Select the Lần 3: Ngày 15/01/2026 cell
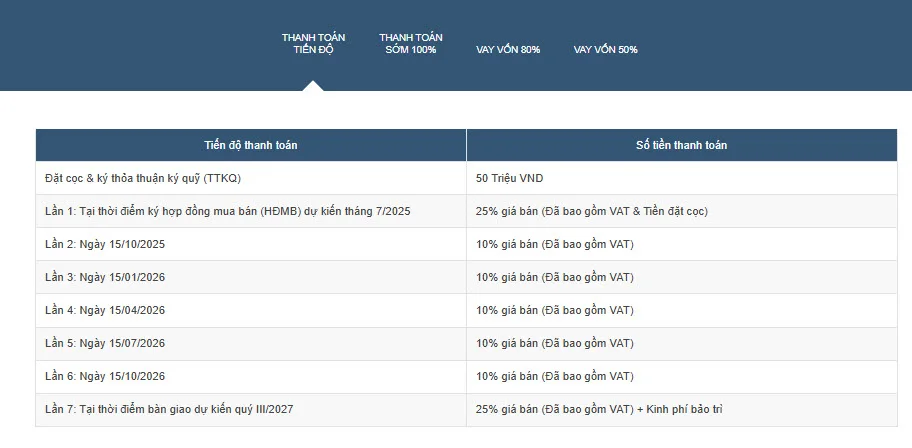 coord(105,277)
